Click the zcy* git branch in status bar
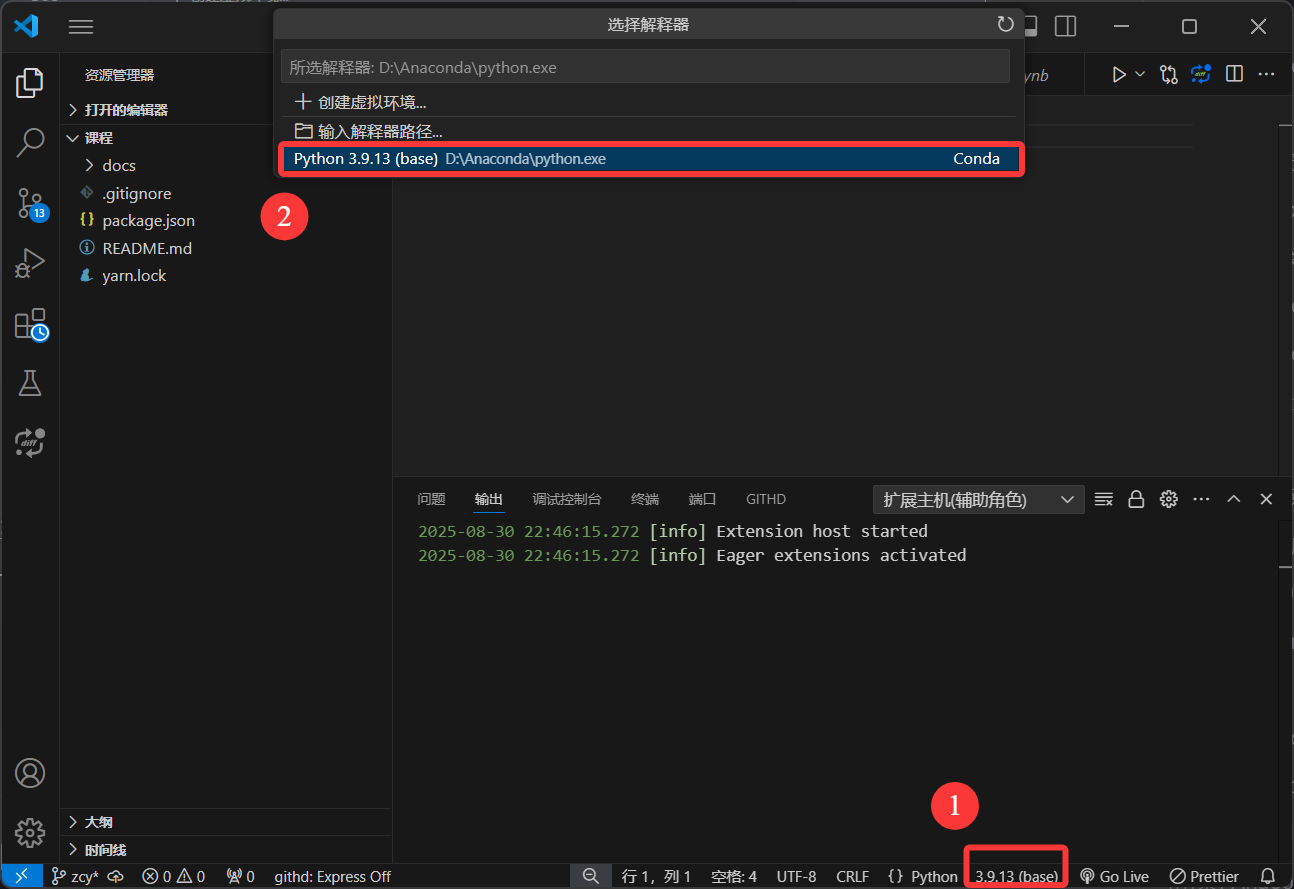 coord(75,876)
